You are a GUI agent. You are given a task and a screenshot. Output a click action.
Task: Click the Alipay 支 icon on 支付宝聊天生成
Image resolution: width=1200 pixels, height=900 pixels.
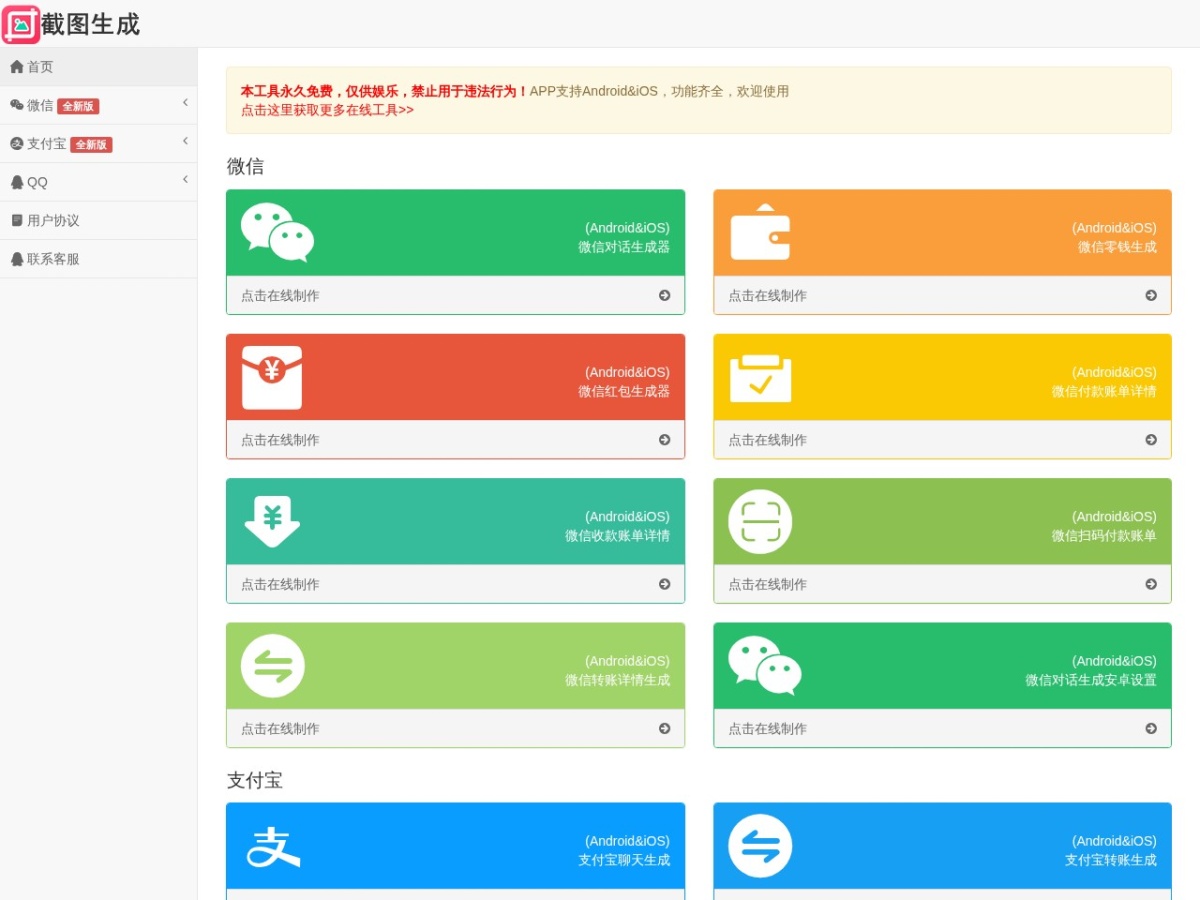coord(273,846)
